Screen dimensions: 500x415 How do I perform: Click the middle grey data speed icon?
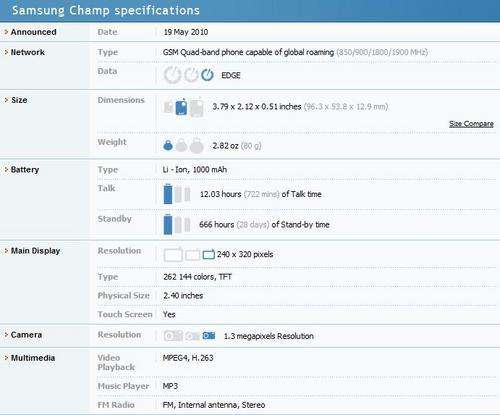[x=191, y=75]
